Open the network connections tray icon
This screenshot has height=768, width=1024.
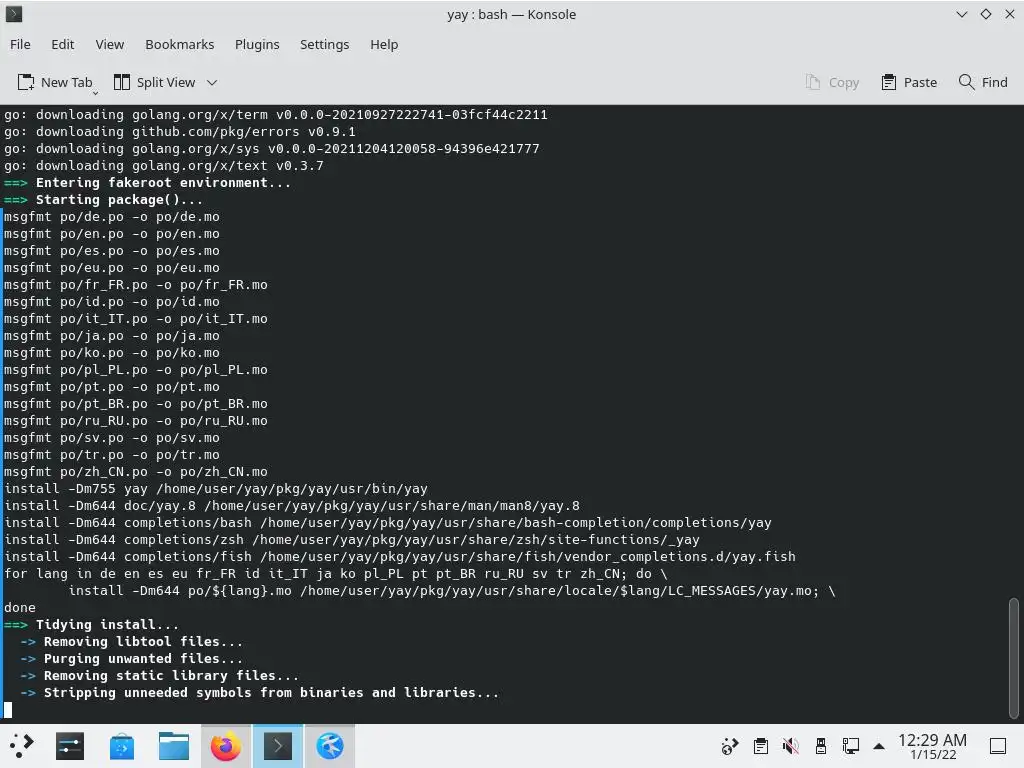pyautogui.click(x=850, y=746)
